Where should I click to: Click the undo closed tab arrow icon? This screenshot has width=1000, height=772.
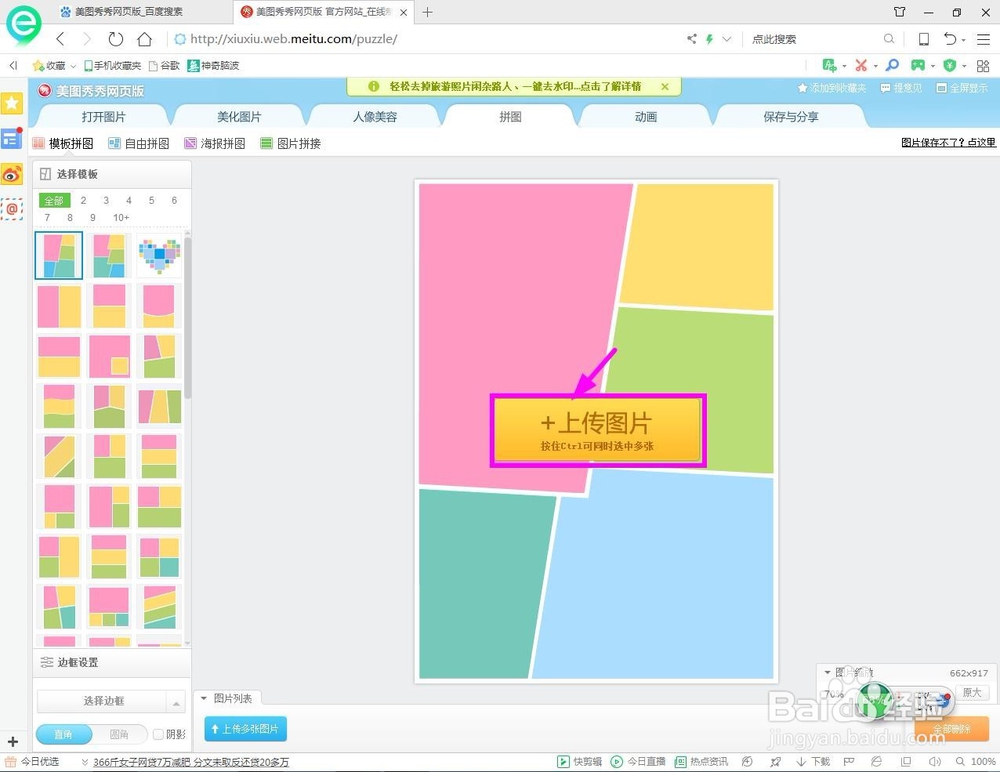[x=950, y=39]
